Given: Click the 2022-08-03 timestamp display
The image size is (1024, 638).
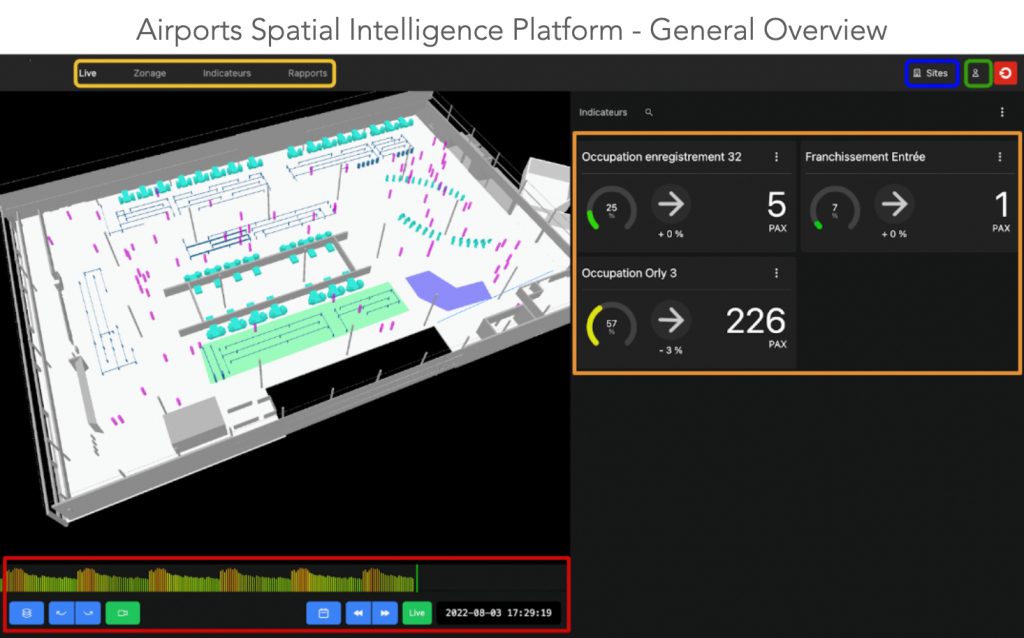Looking at the screenshot, I should (x=497, y=613).
